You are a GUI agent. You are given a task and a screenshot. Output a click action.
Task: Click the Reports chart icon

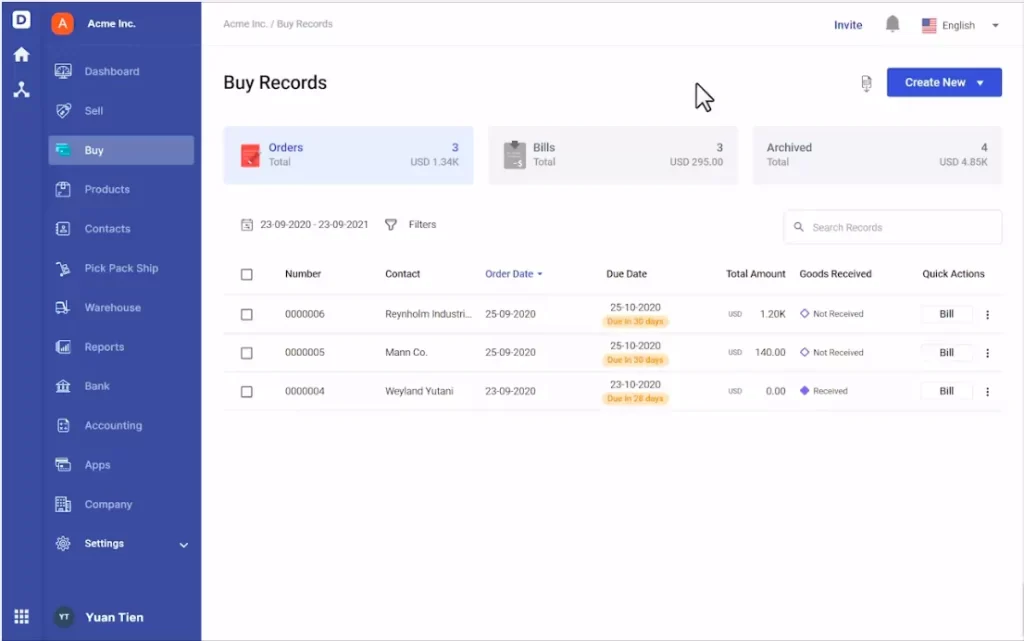coord(63,347)
